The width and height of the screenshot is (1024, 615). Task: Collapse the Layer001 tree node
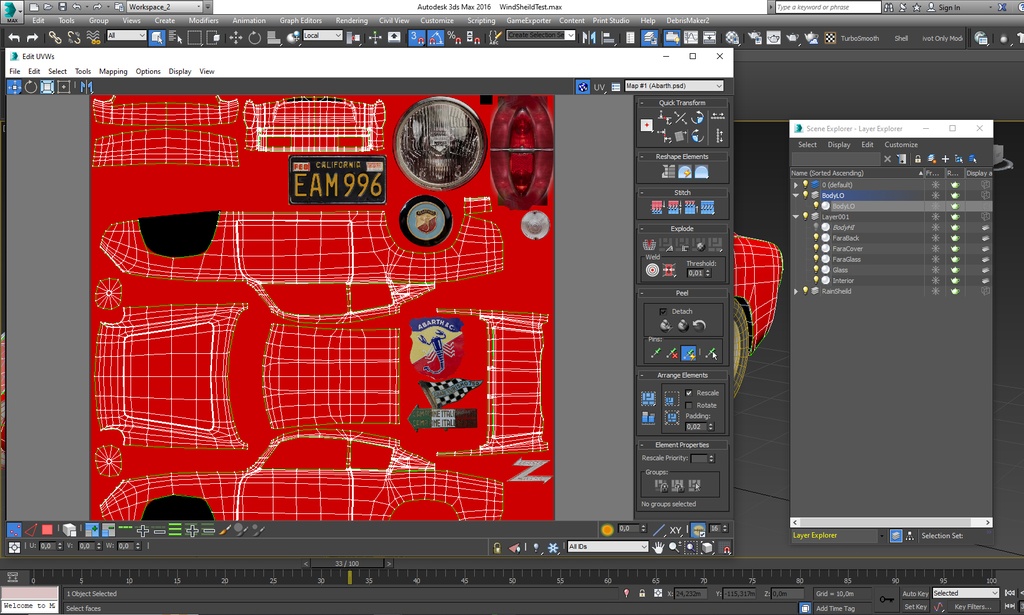(796, 217)
